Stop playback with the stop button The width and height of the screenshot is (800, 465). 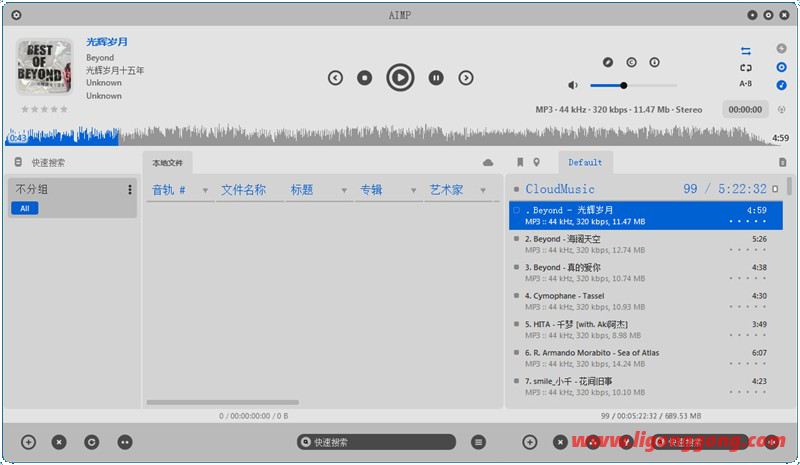pyautogui.click(x=364, y=78)
